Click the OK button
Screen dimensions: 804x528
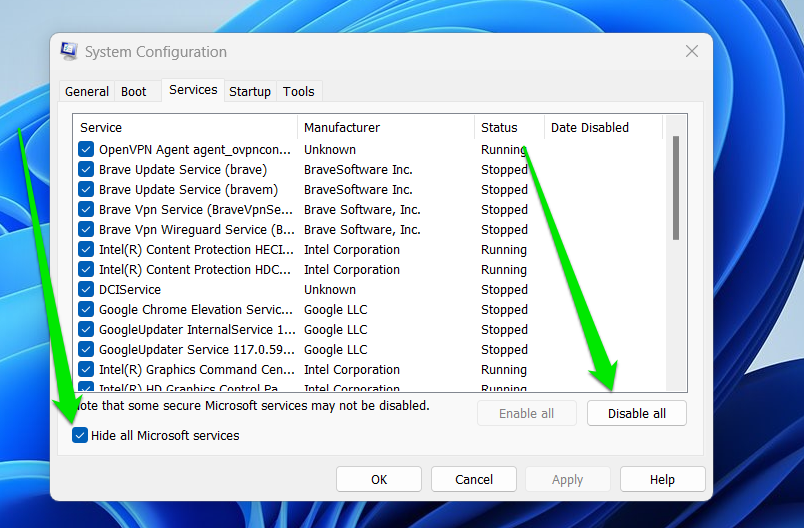point(379,479)
